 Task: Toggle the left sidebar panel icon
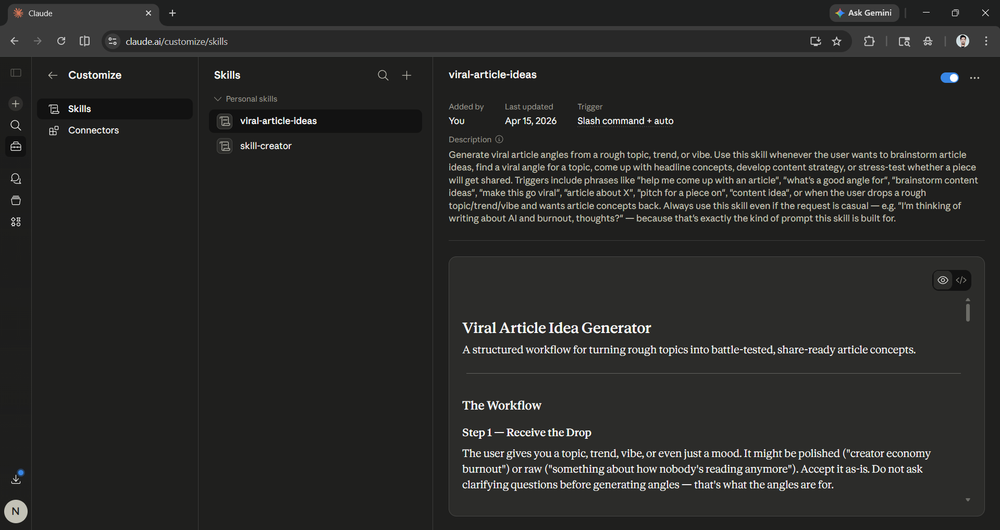16,72
